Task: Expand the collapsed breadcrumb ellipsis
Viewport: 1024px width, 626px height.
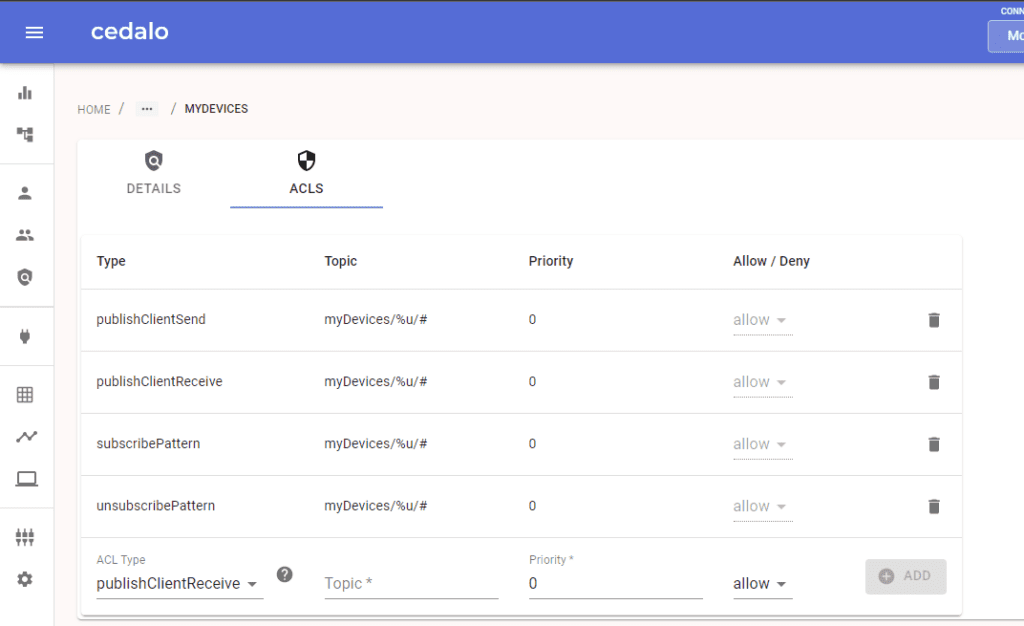Action: coord(146,108)
